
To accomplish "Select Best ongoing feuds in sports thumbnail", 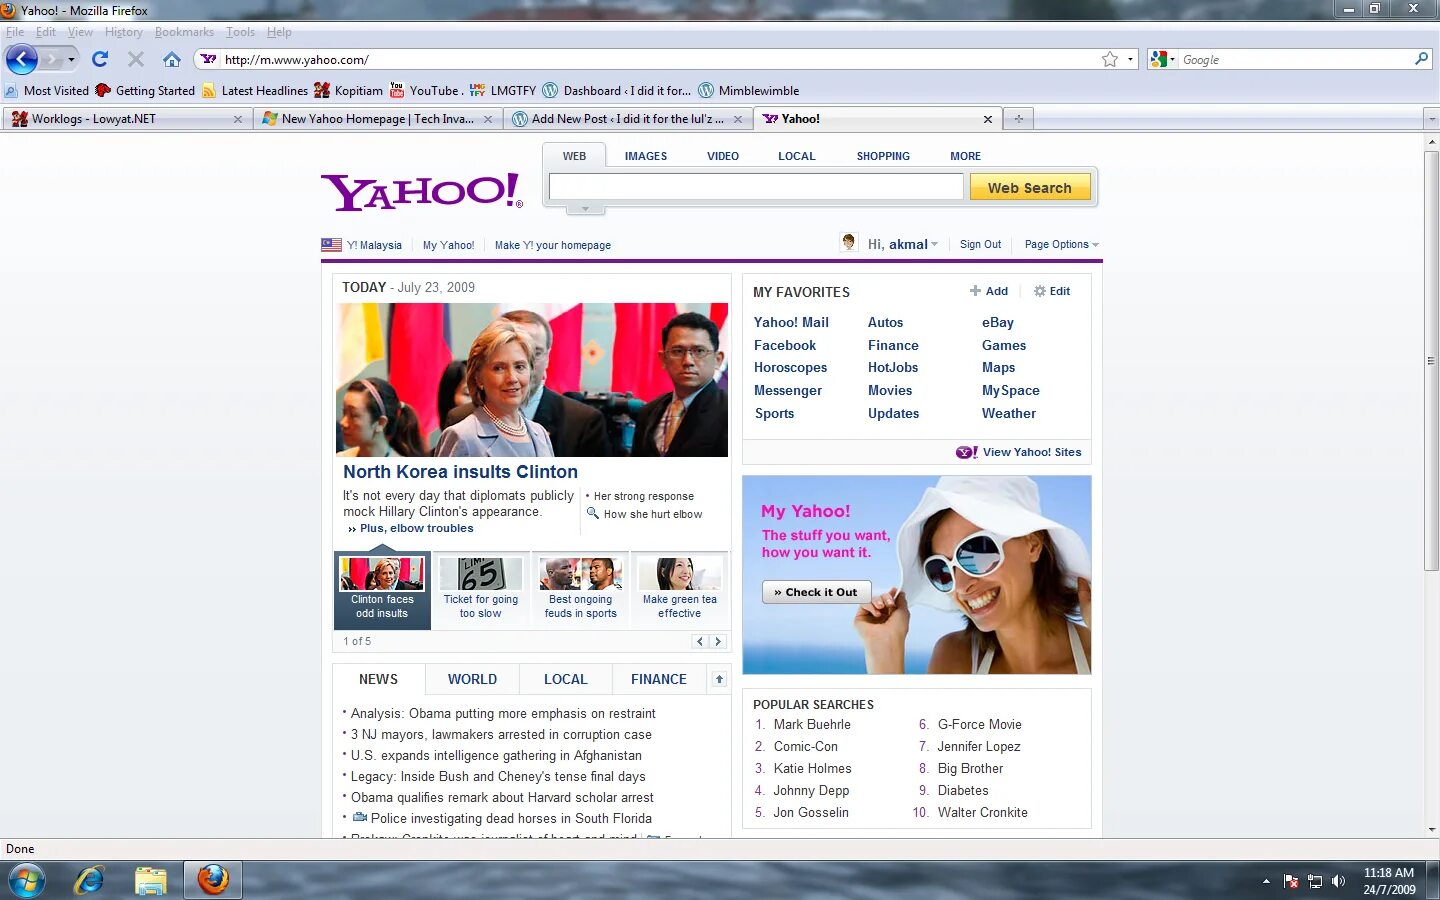I will [x=580, y=590].
